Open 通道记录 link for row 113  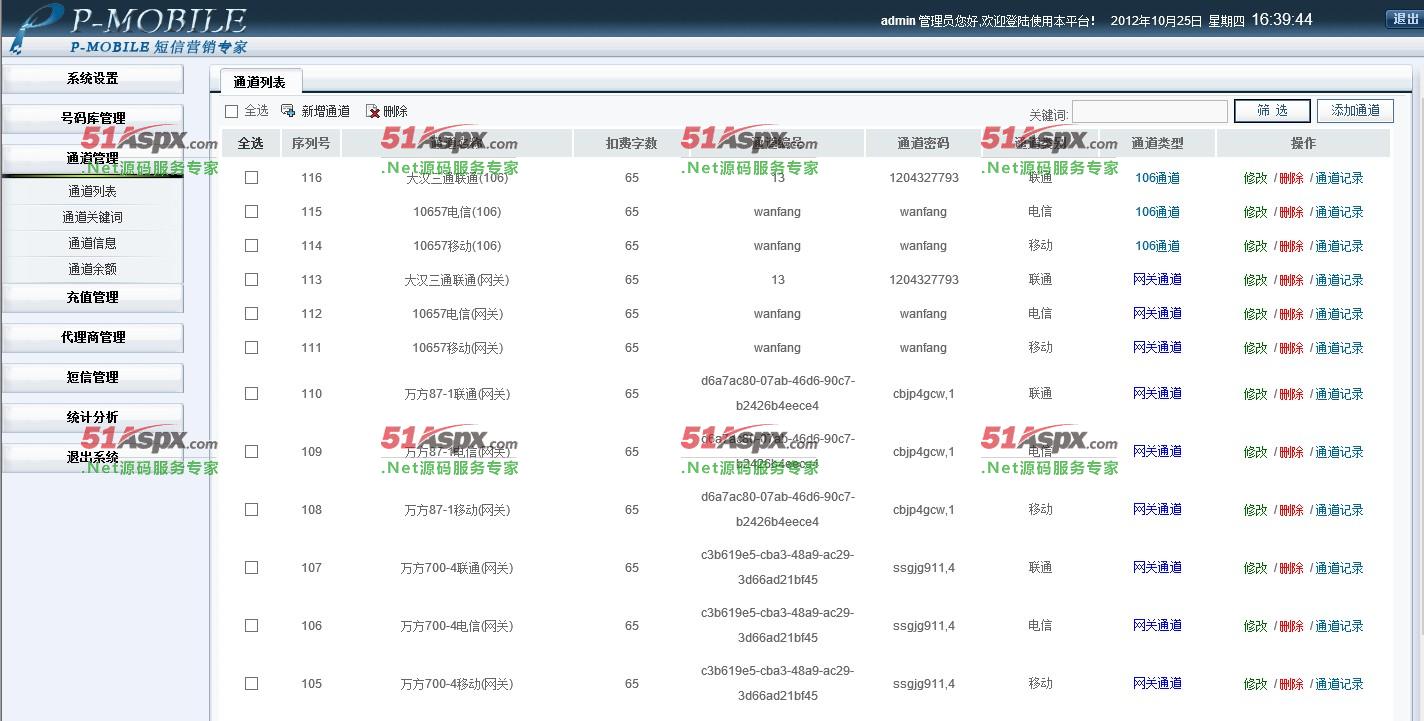pos(1339,280)
